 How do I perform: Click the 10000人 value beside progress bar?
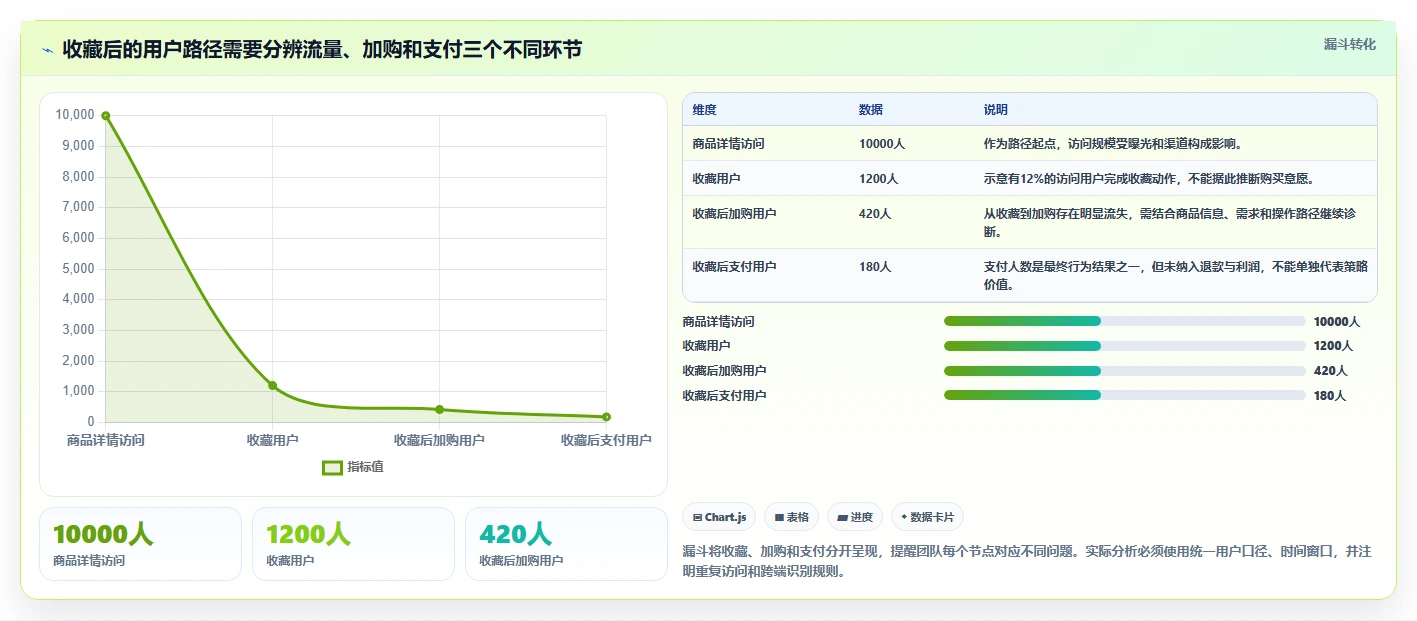coord(1337,322)
